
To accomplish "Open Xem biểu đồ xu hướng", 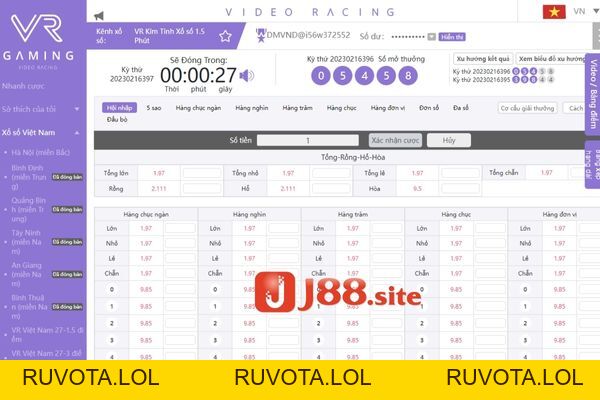I will pos(552,59).
